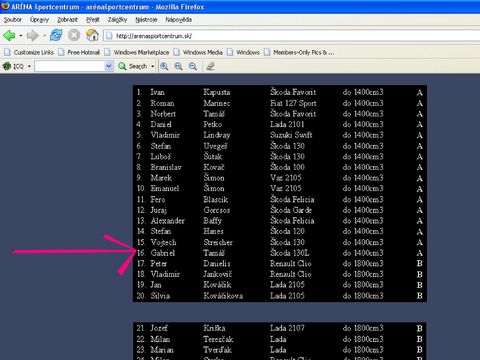Click the name Jozef in row 21
The width and height of the screenshot is (480, 360).
point(159,328)
